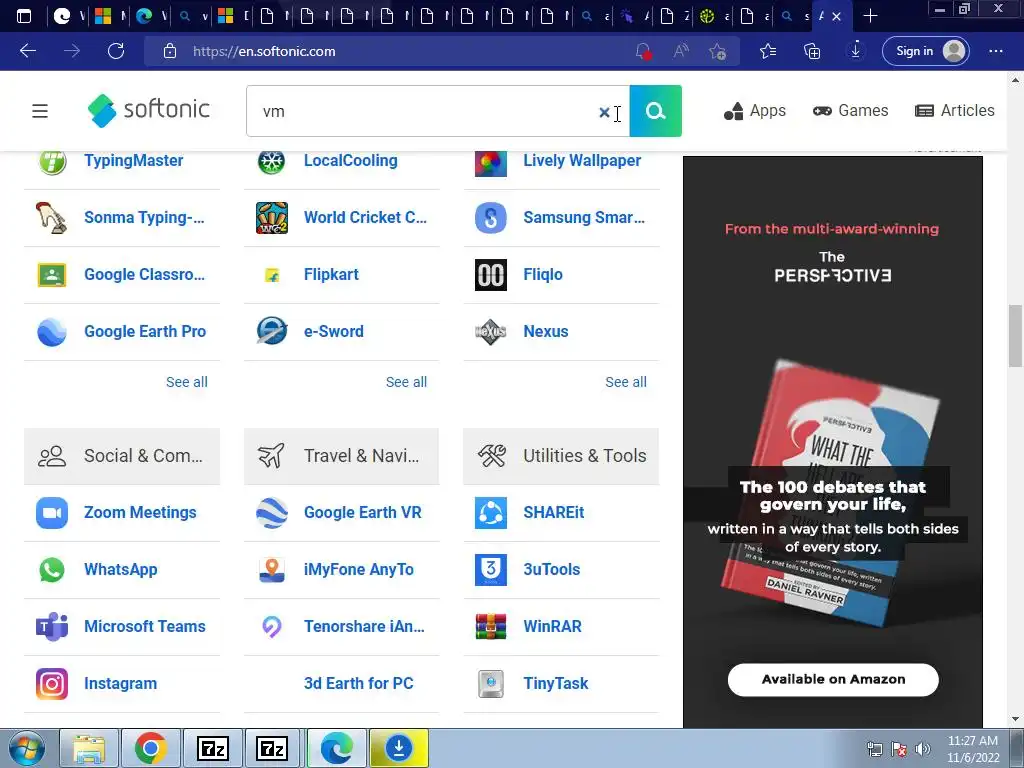
Task: Click the Softonic logo
Action: pyautogui.click(x=149, y=110)
